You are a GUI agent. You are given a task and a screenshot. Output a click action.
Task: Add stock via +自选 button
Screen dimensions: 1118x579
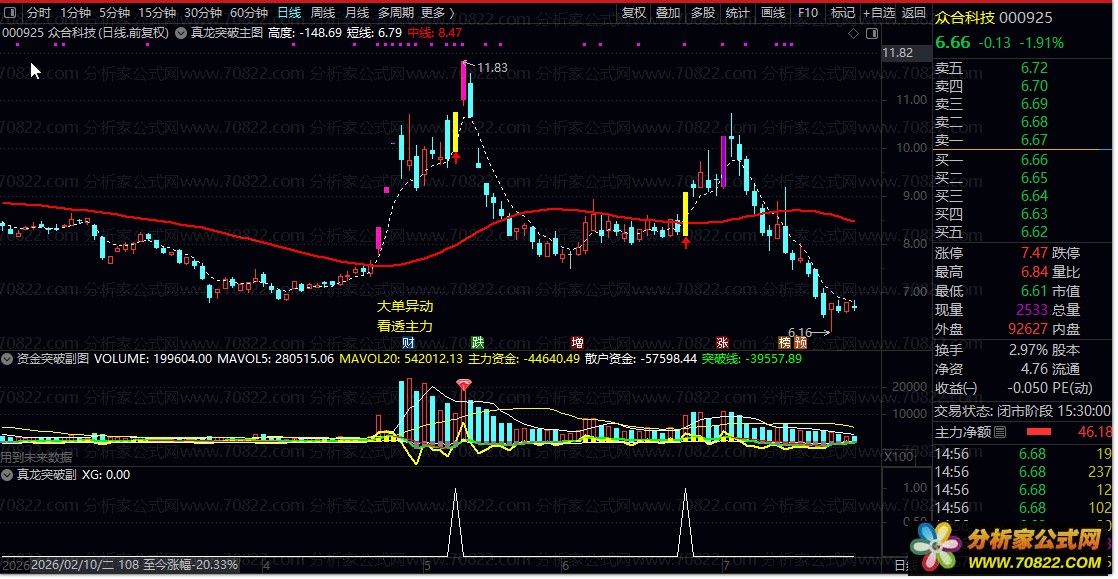[878, 12]
